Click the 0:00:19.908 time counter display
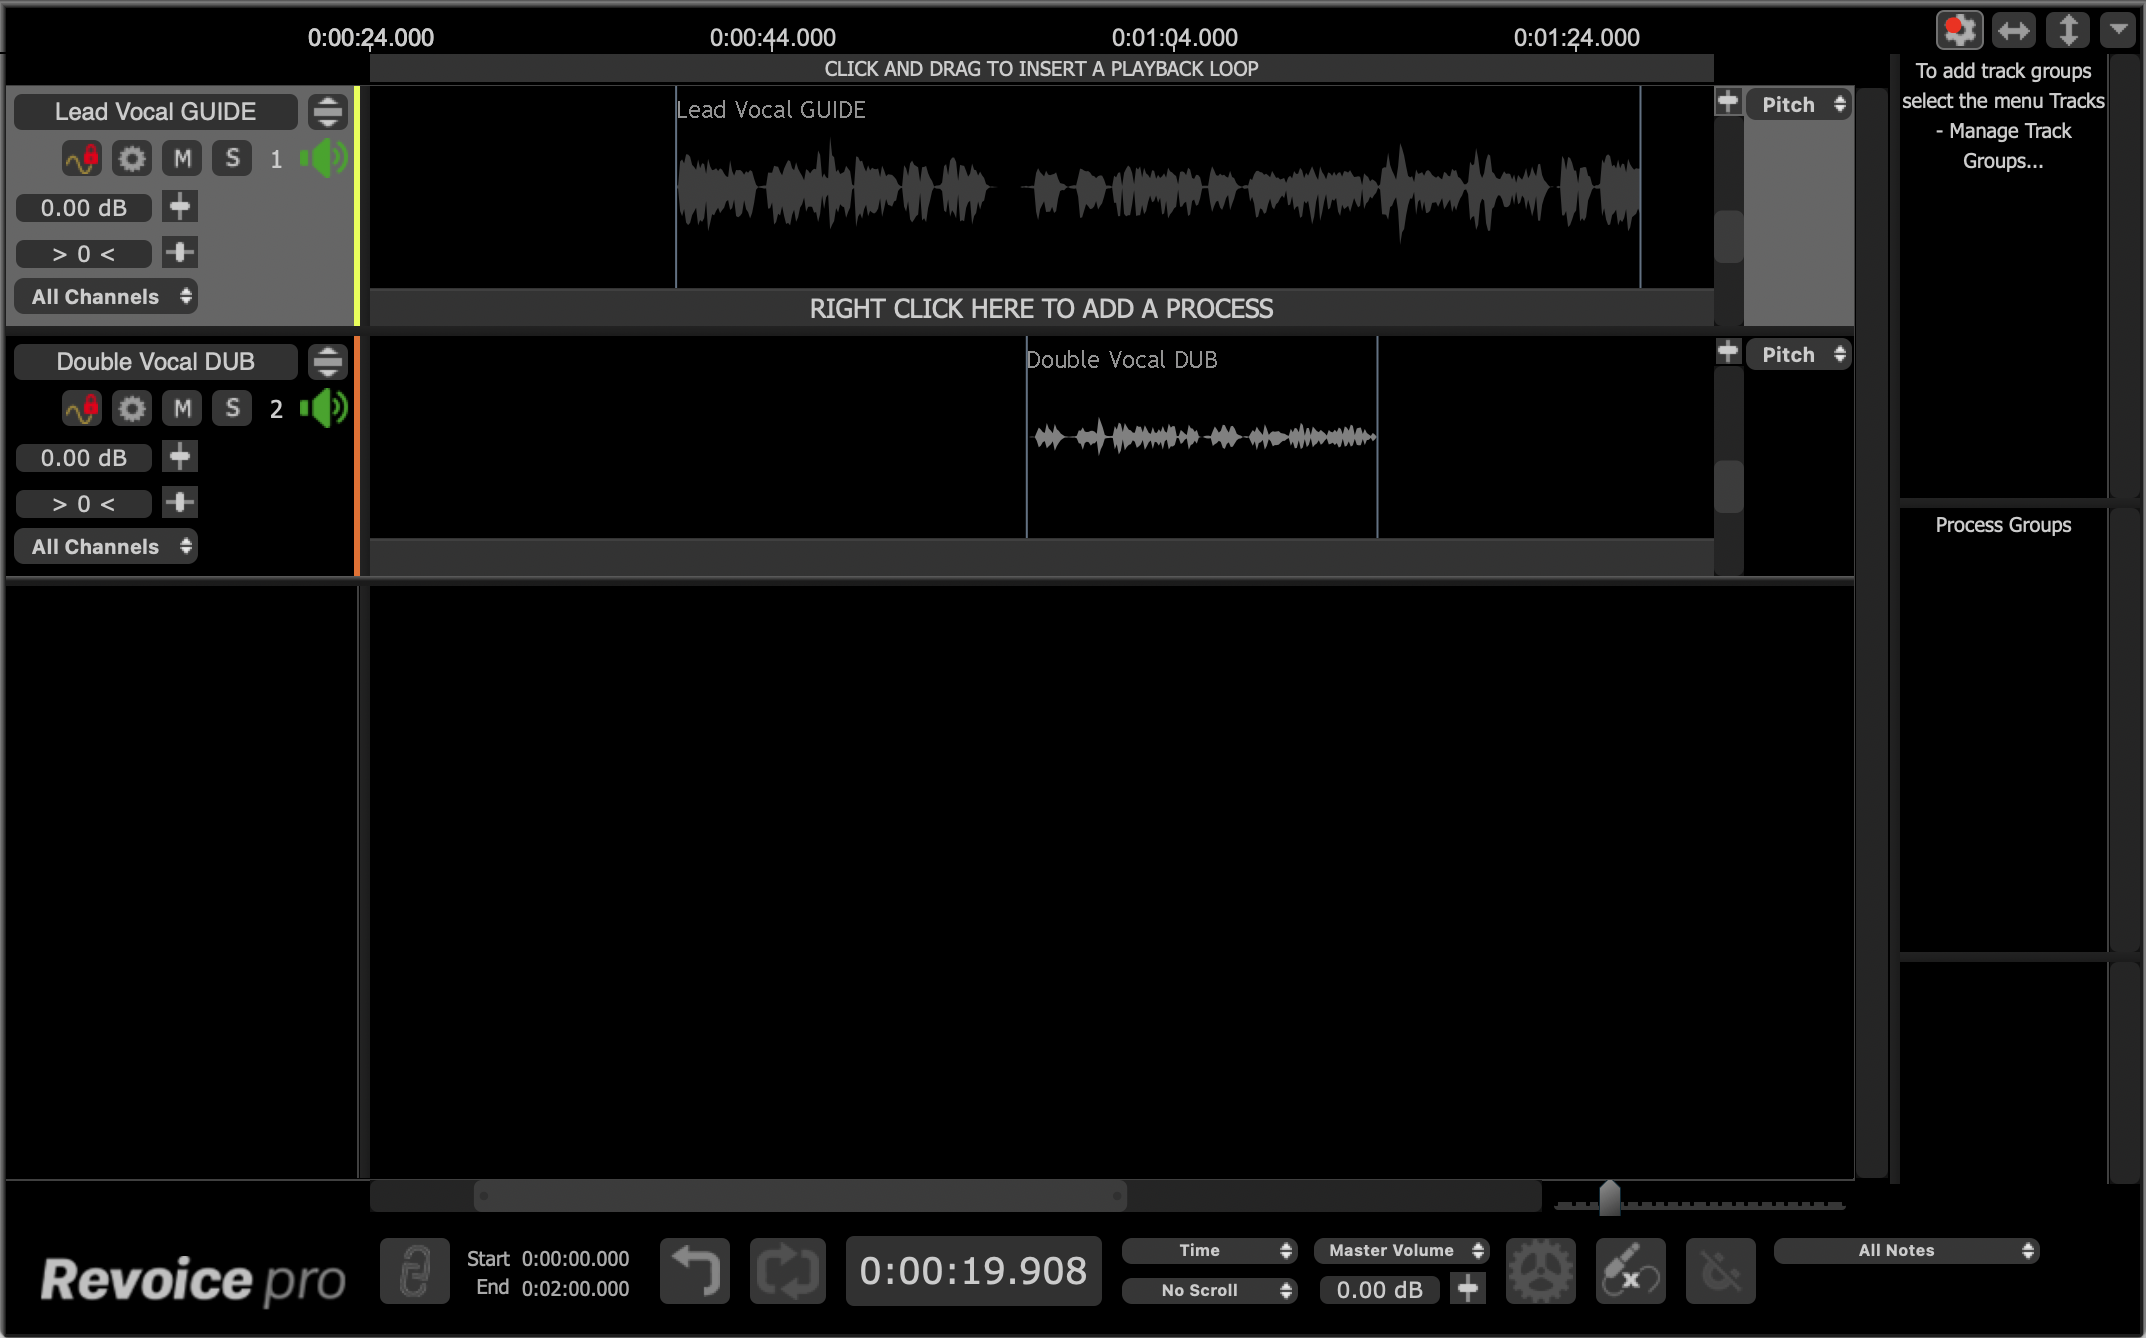2146x1338 pixels. pyautogui.click(x=973, y=1271)
